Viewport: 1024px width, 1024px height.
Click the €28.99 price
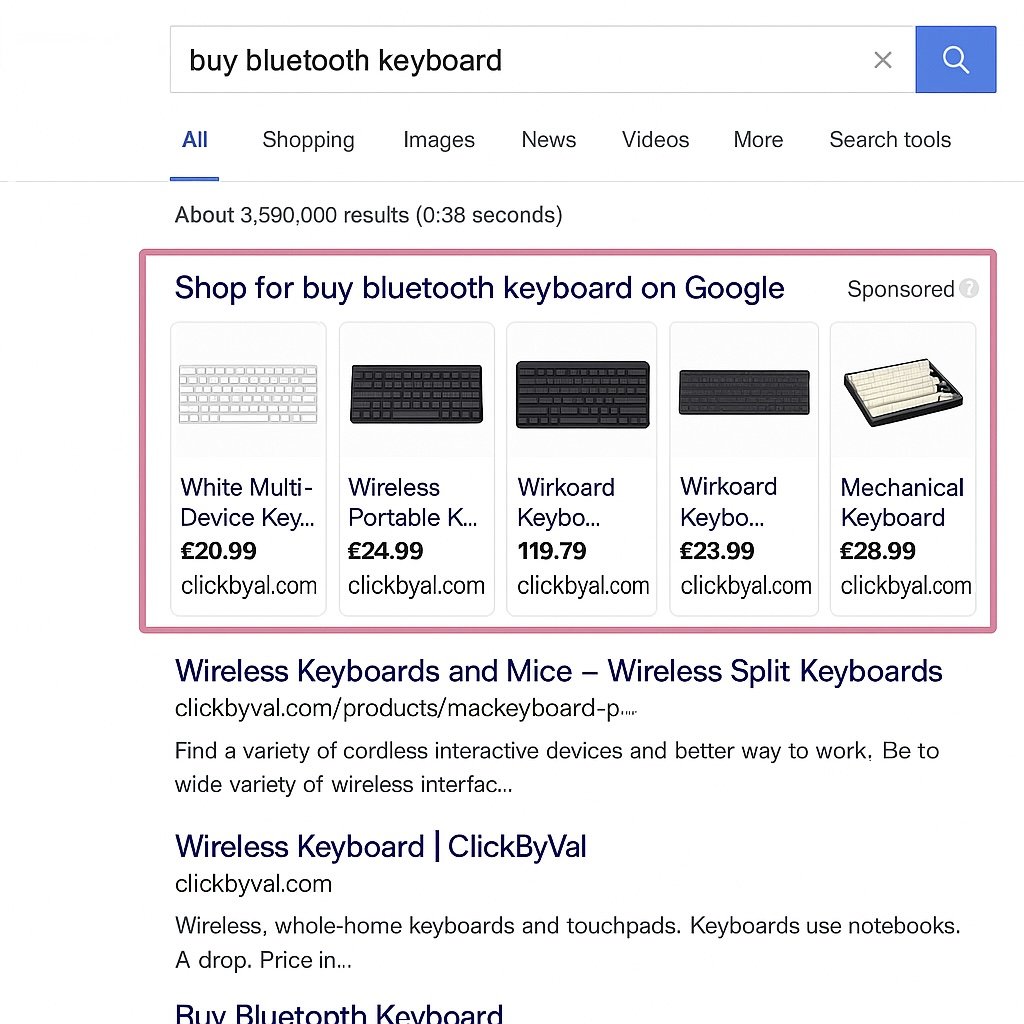pyautogui.click(x=878, y=551)
